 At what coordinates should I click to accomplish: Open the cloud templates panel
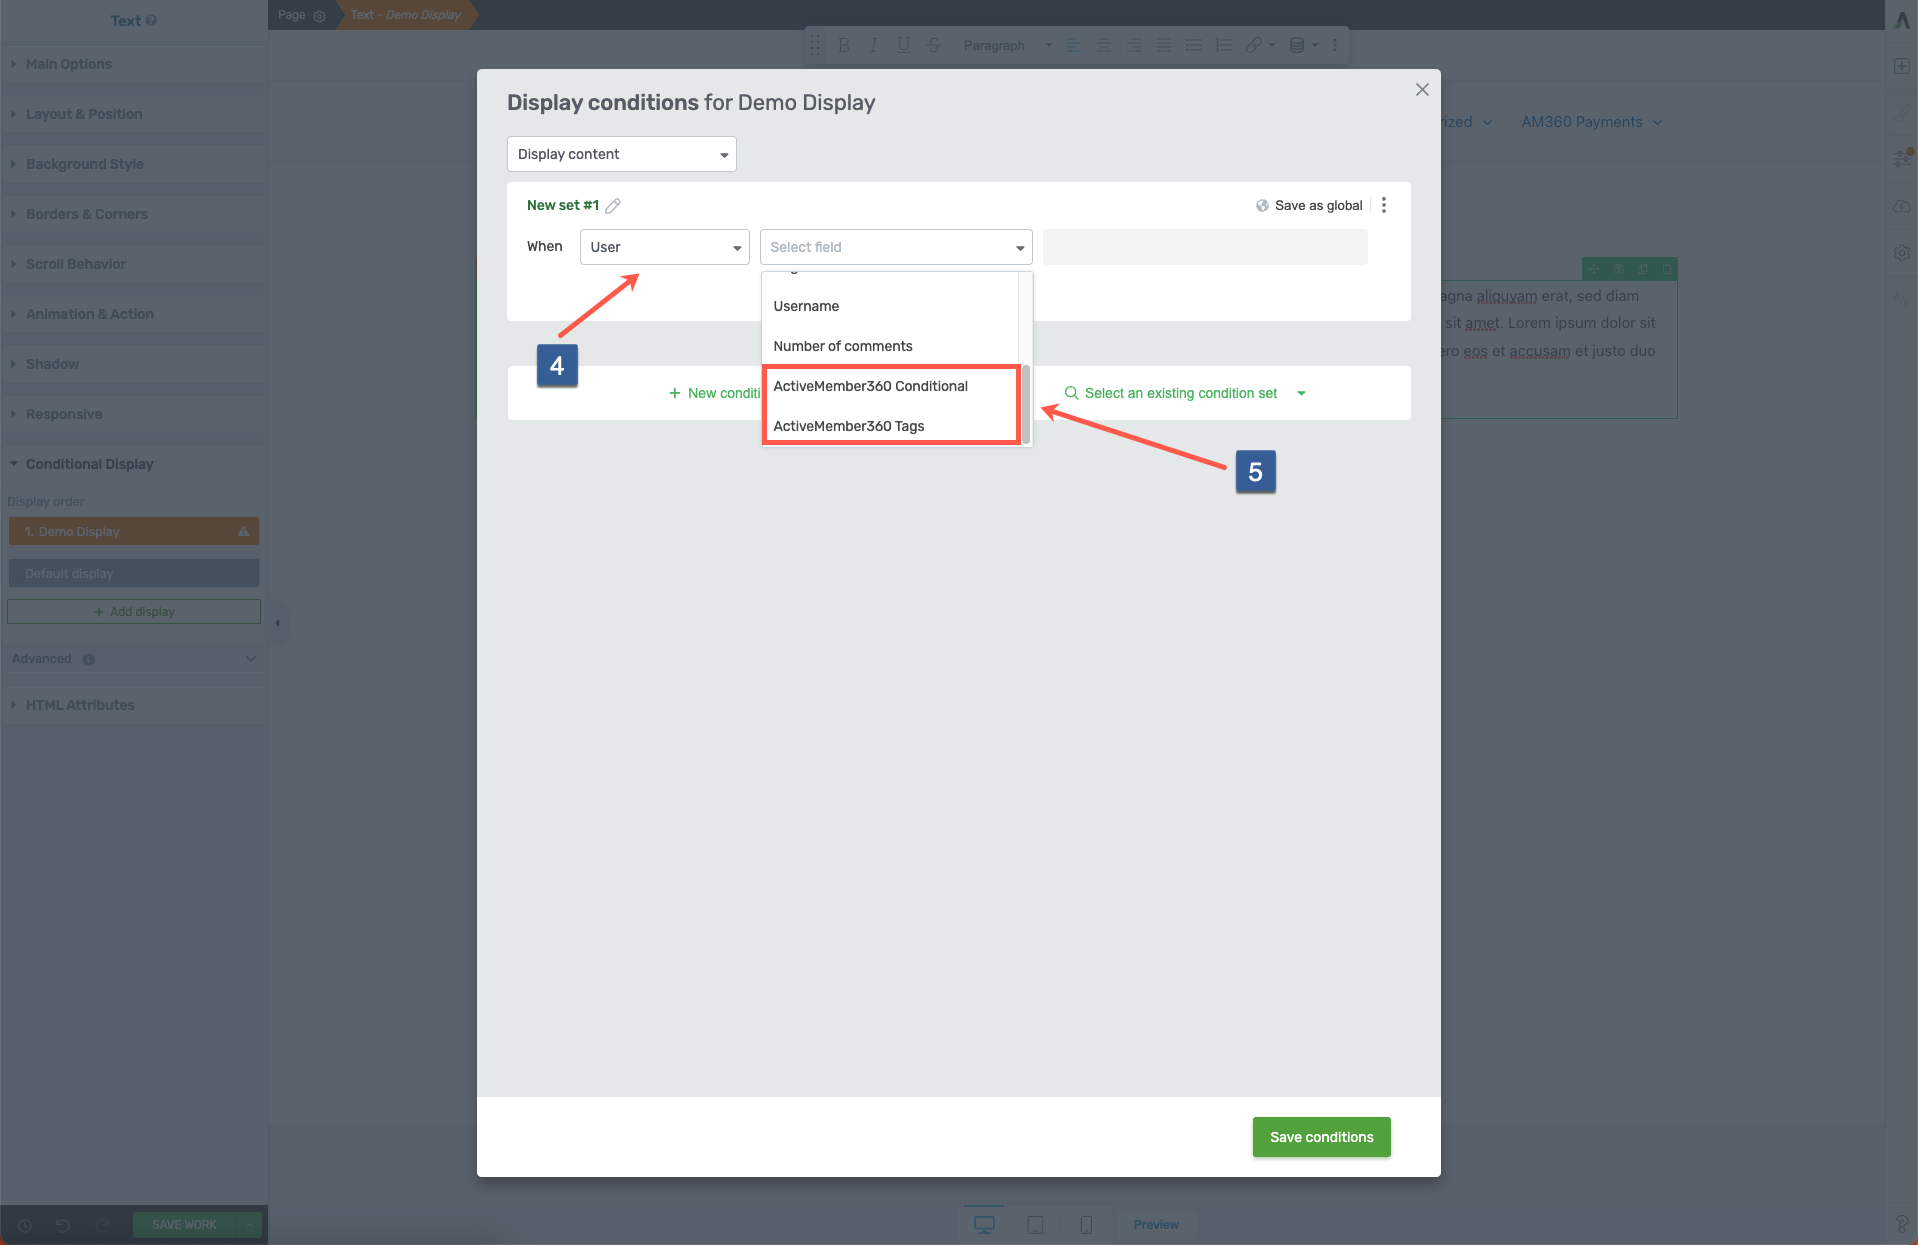click(x=1902, y=205)
